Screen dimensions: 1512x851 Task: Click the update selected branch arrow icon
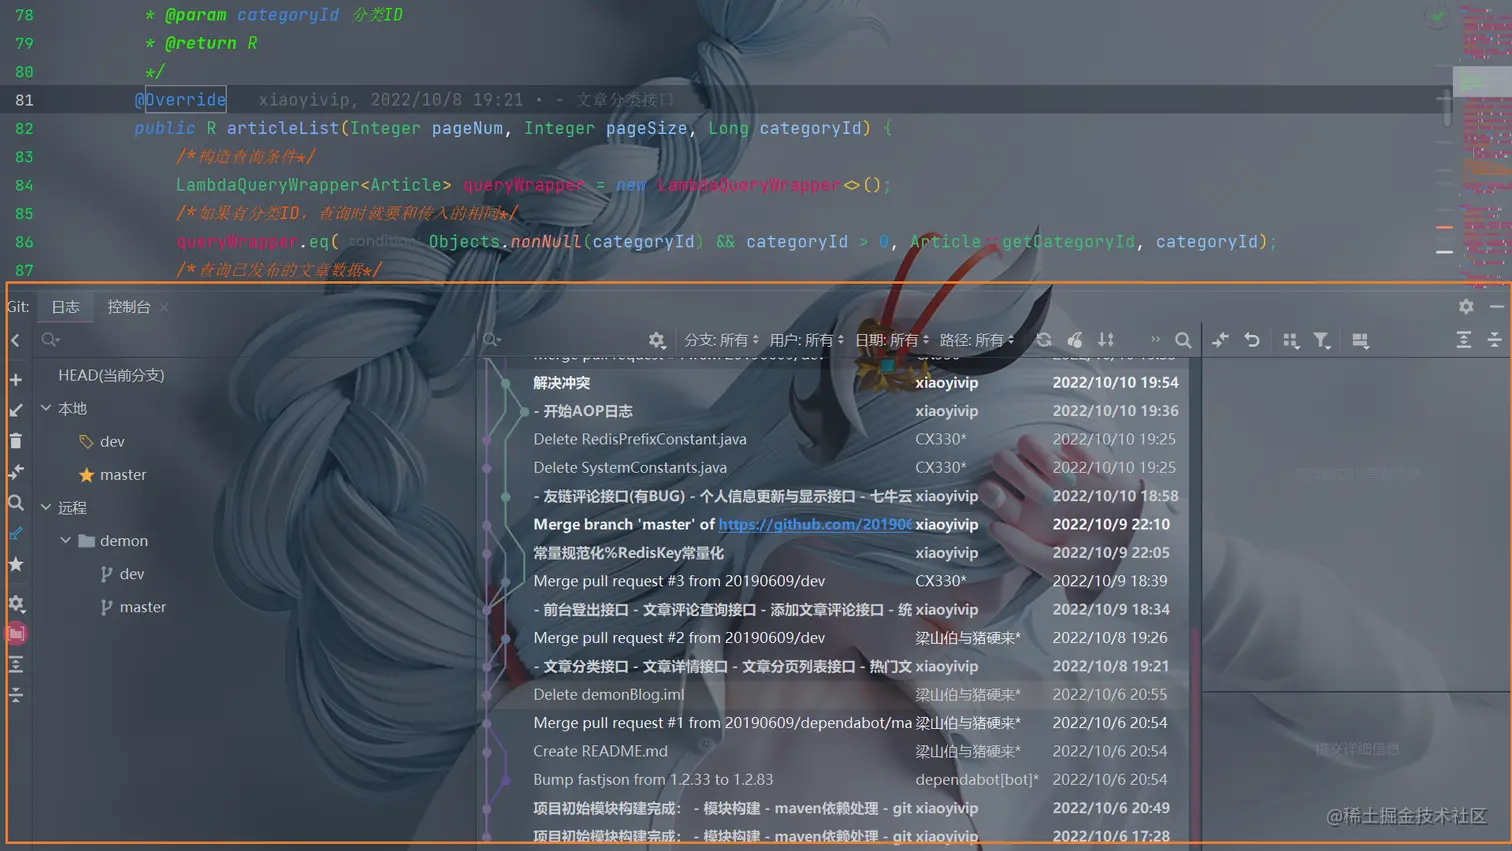(16, 410)
